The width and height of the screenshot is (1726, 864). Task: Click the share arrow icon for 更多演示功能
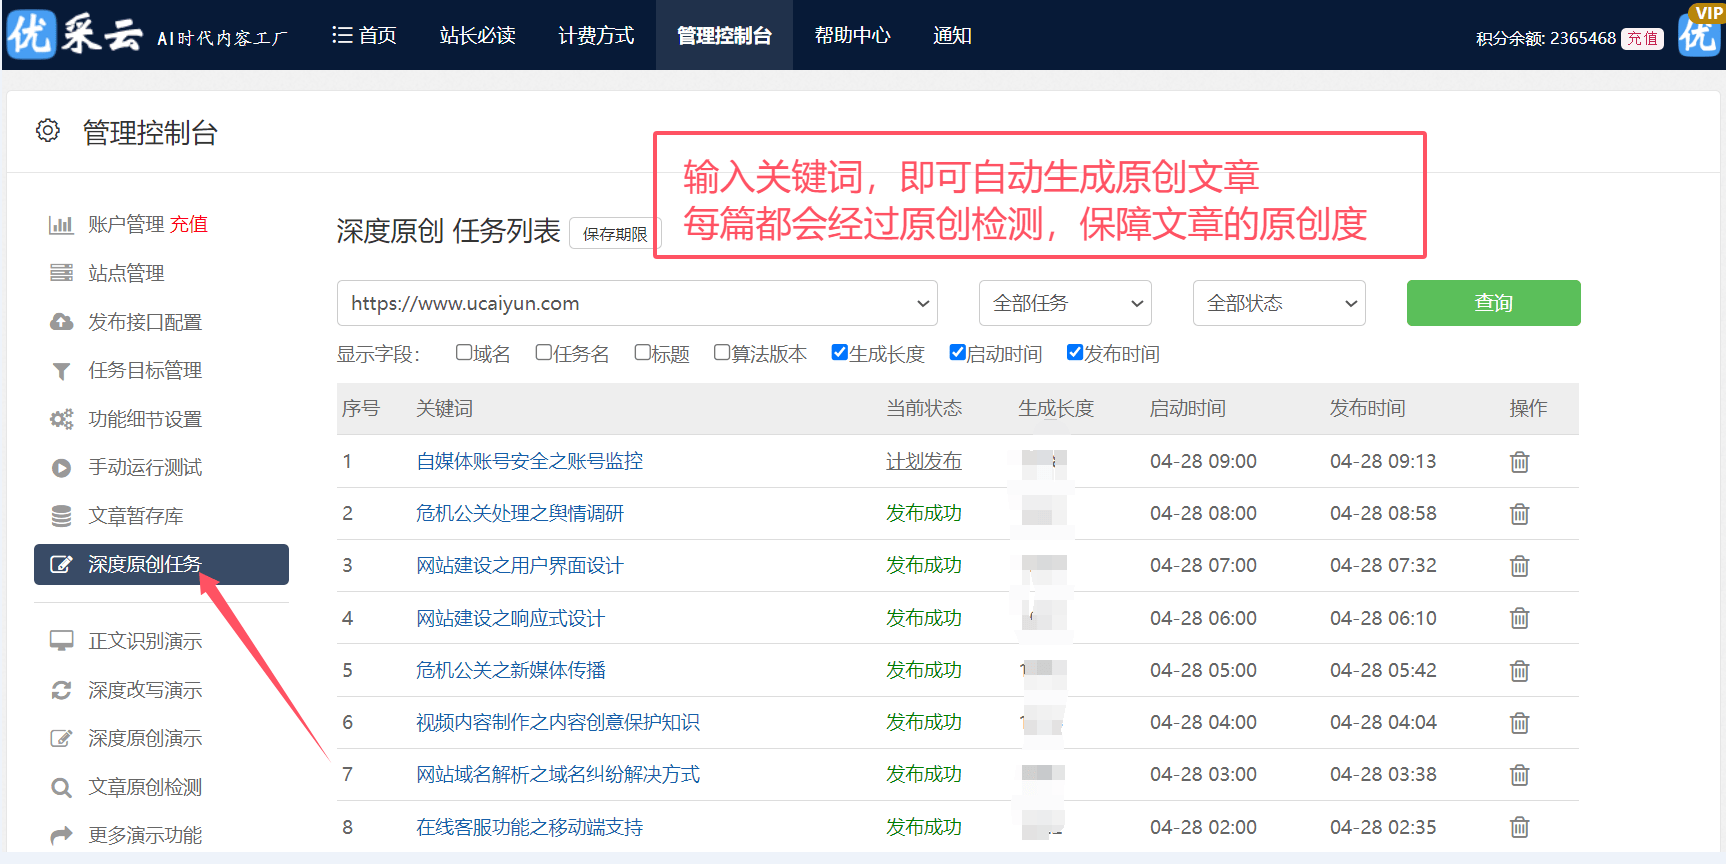click(61, 835)
